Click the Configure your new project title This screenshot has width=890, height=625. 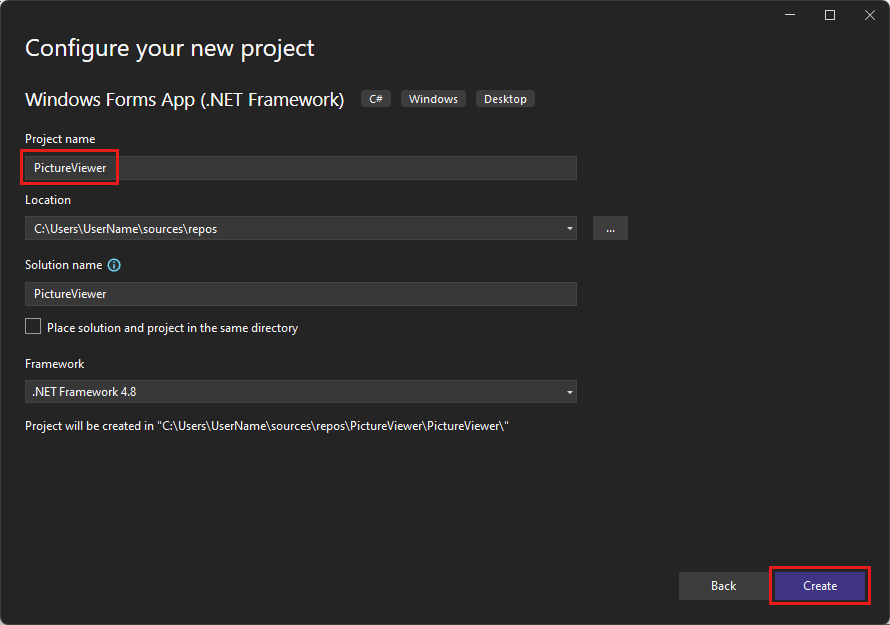pyautogui.click(x=168, y=48)
